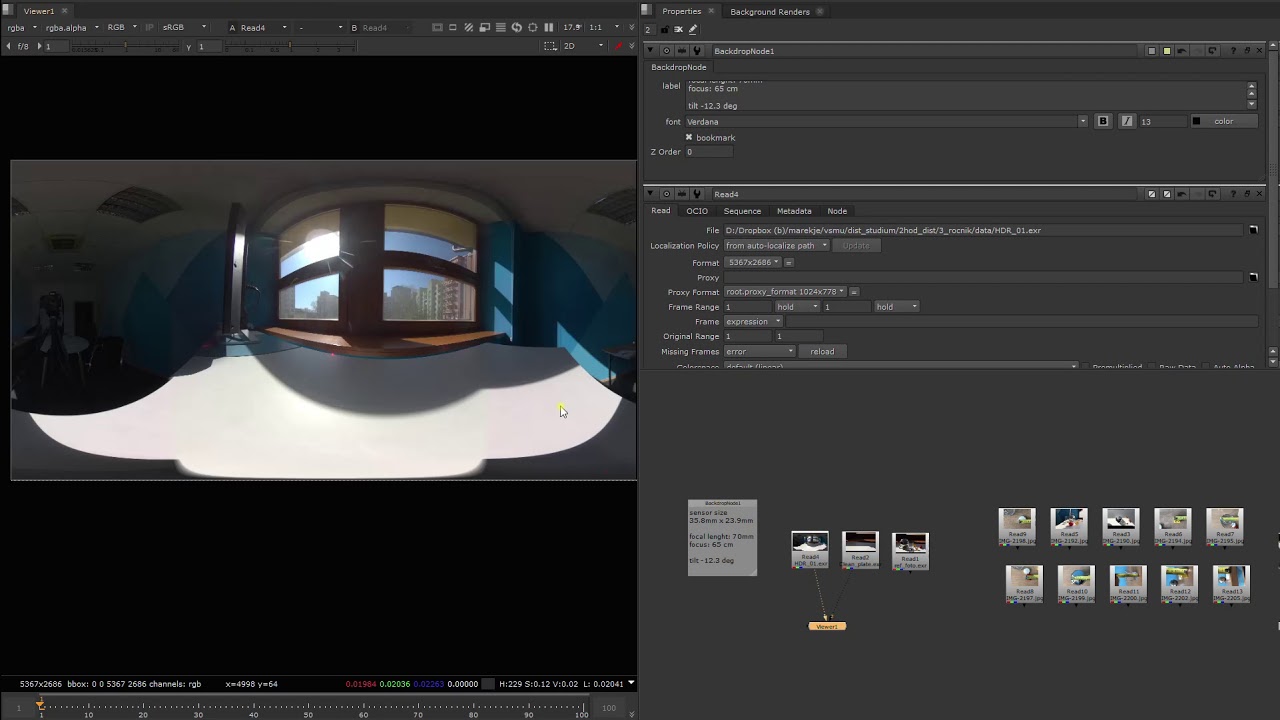This screenshot has height=720, width=1280.
Task: Click the revert icon on Read4 panel
Action: click(1212, 194)
